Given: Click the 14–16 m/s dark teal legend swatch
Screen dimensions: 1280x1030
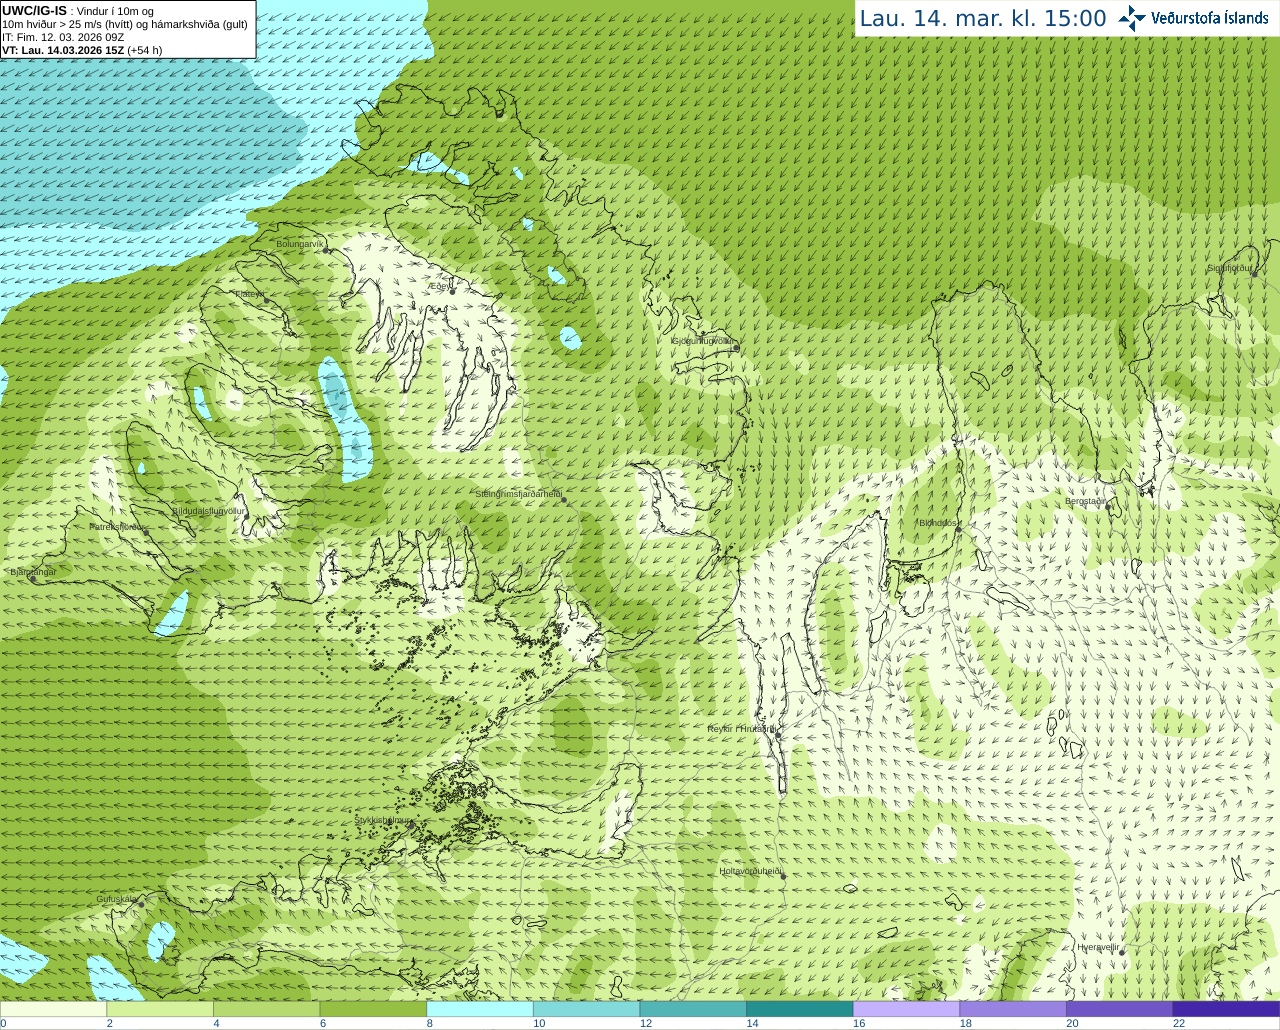Looking at the screenshot, I should click(800, 1009).
